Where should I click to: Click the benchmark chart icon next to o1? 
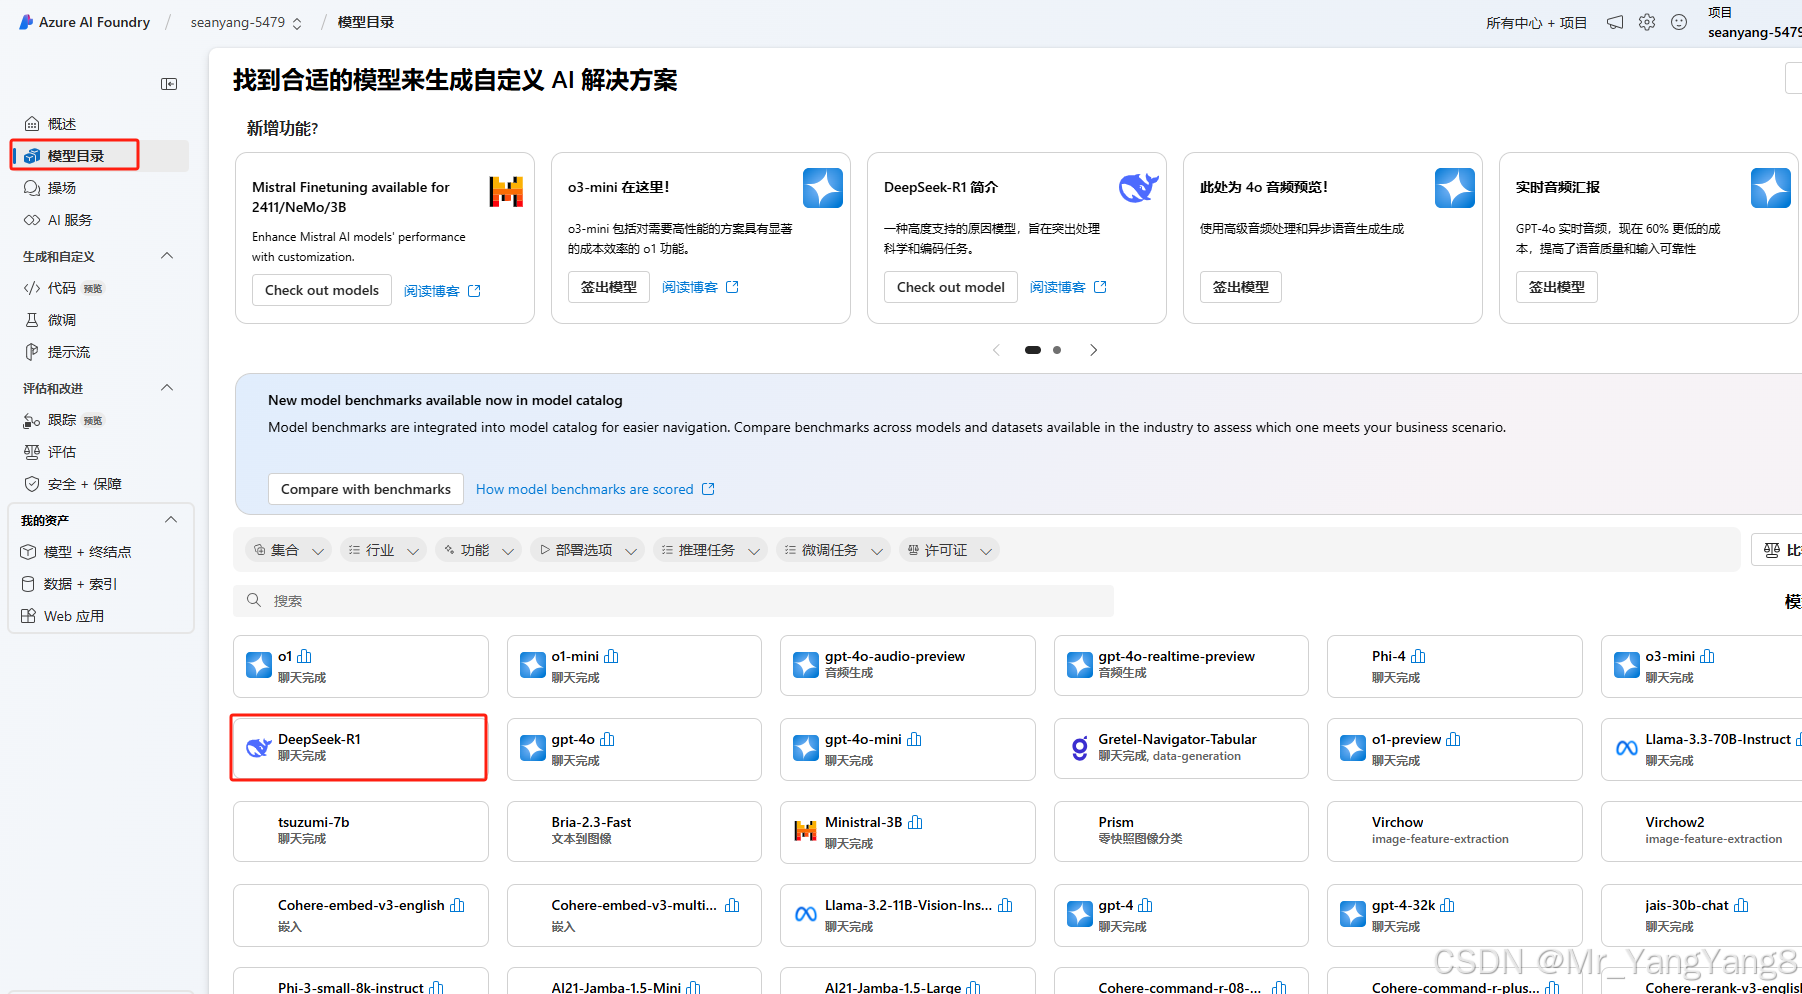[x=305, y=656]
